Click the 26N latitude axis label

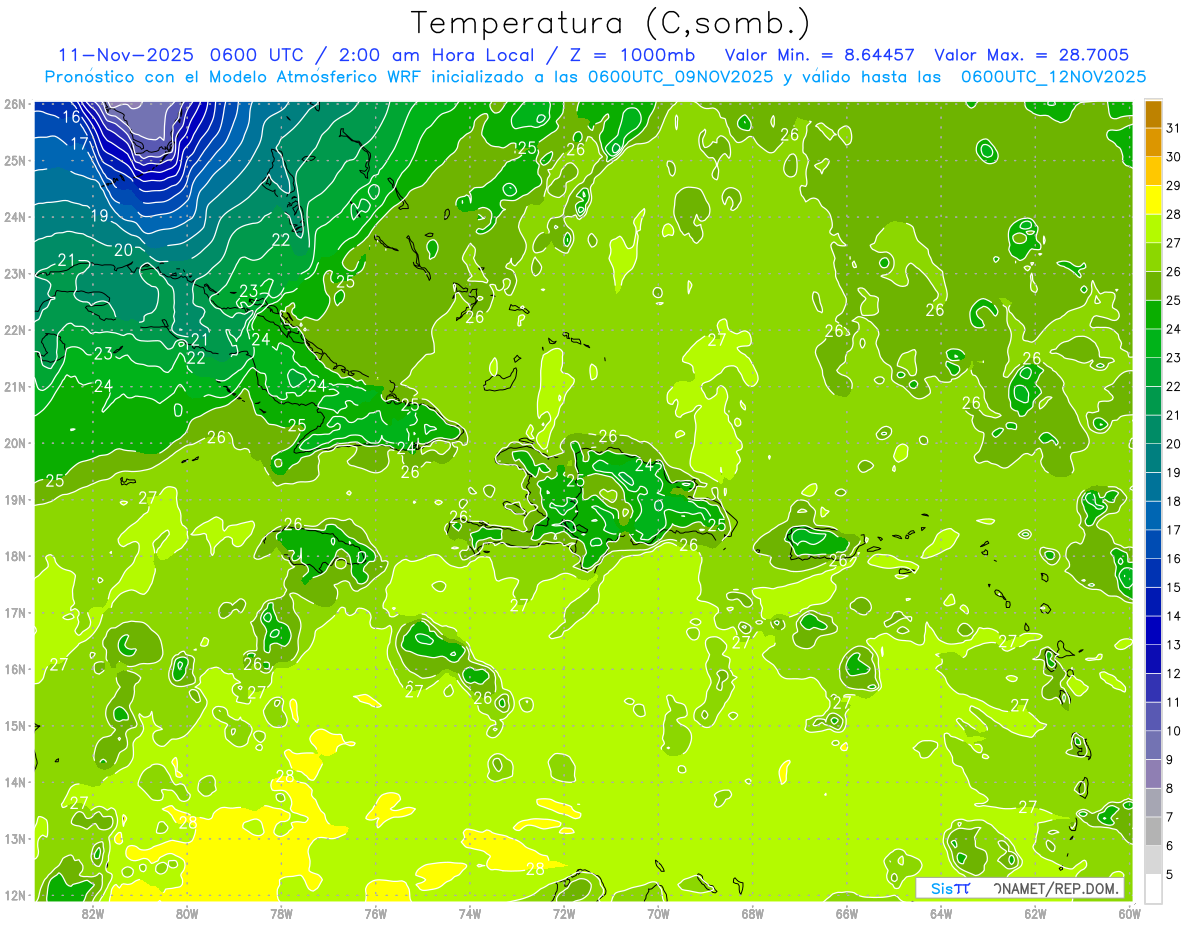[15, 104]
